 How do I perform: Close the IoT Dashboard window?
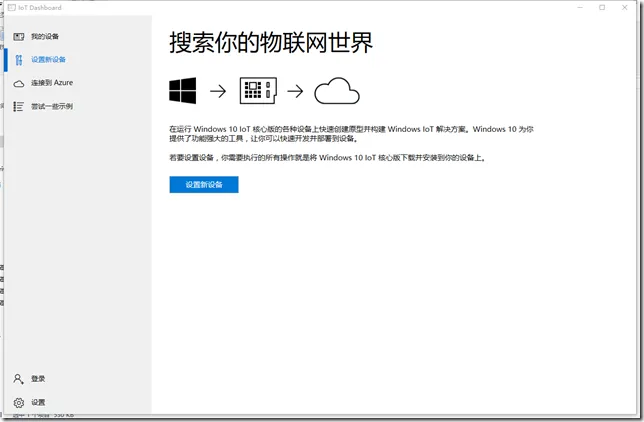624,7
